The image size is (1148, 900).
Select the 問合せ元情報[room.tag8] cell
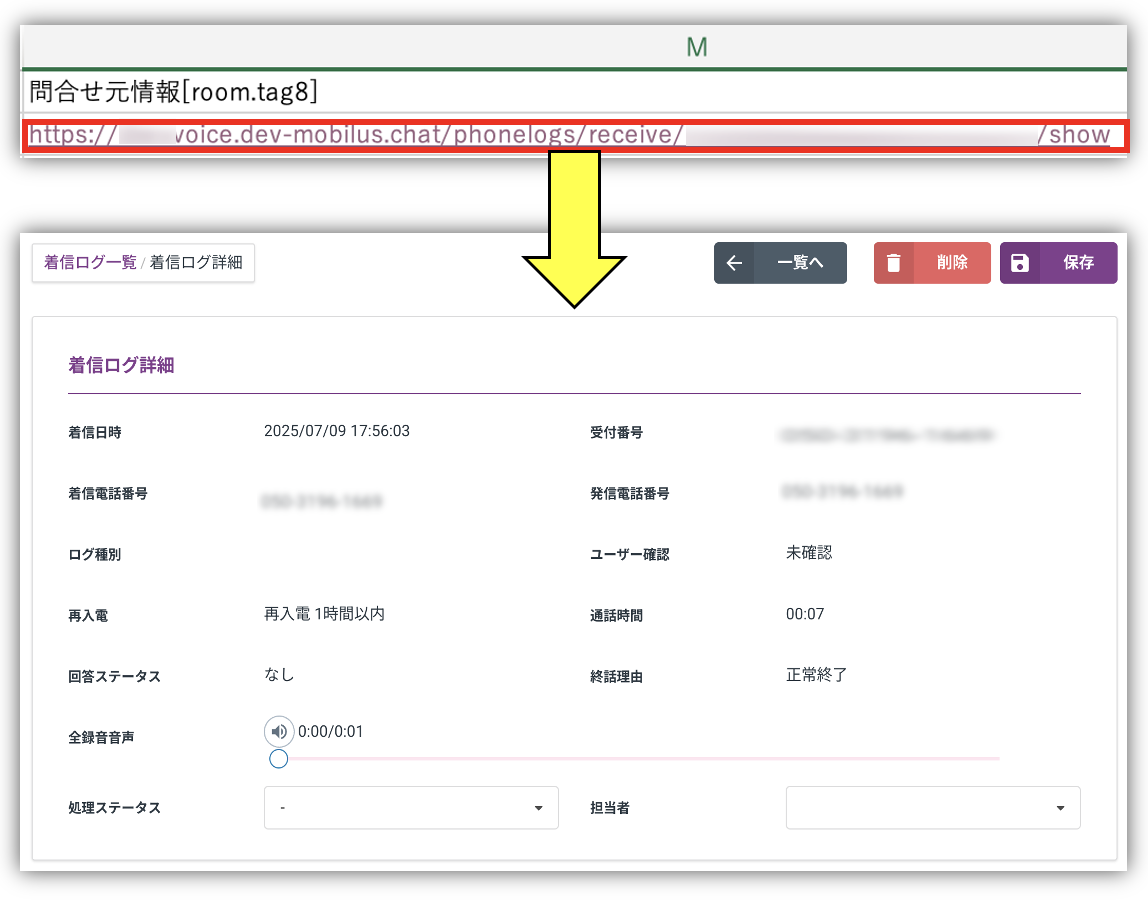173,92
